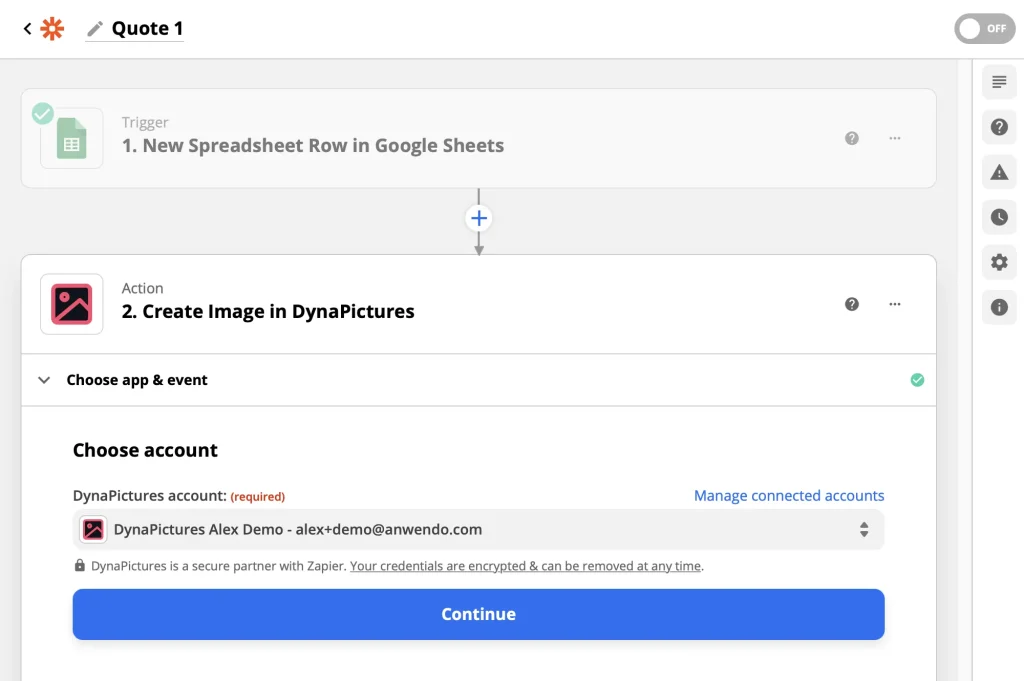The image size is (1024, 681).
Task: Open more options for trigger step
Action: pyautogui.click(x=895, y=138)
